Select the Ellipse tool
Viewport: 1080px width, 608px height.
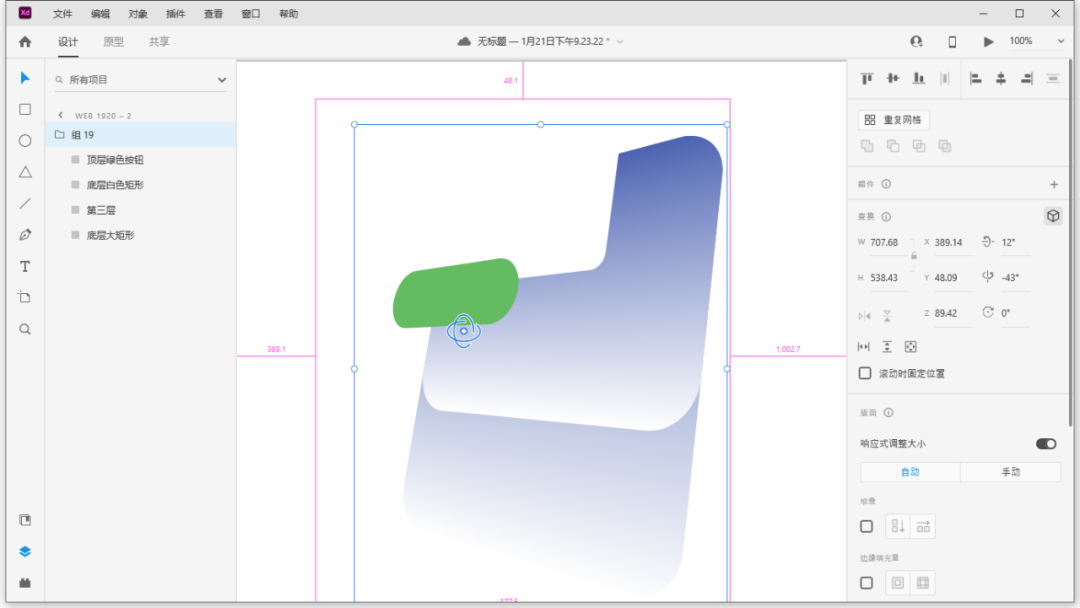click(25, 141)
